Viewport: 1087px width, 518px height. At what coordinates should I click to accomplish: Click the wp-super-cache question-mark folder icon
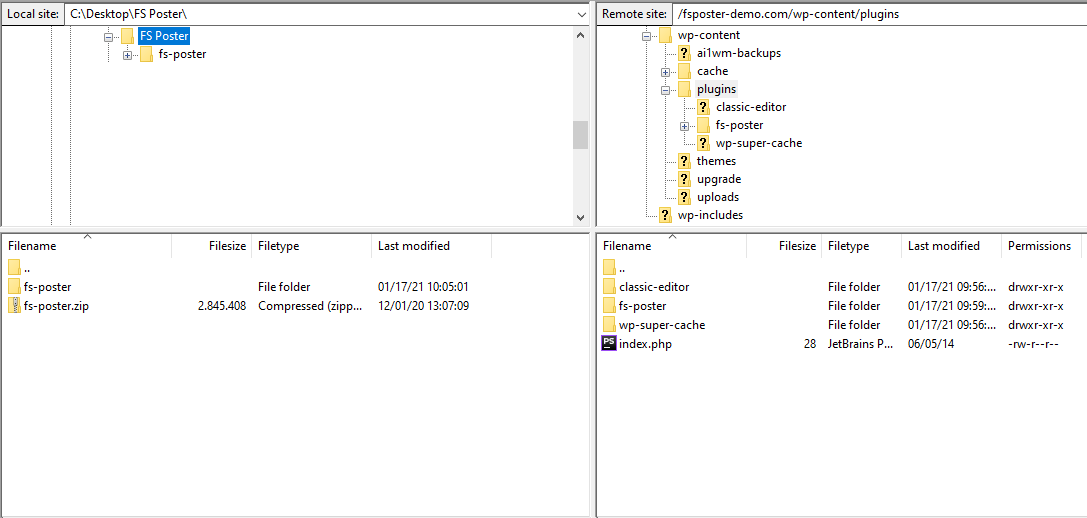coord(703,143)
